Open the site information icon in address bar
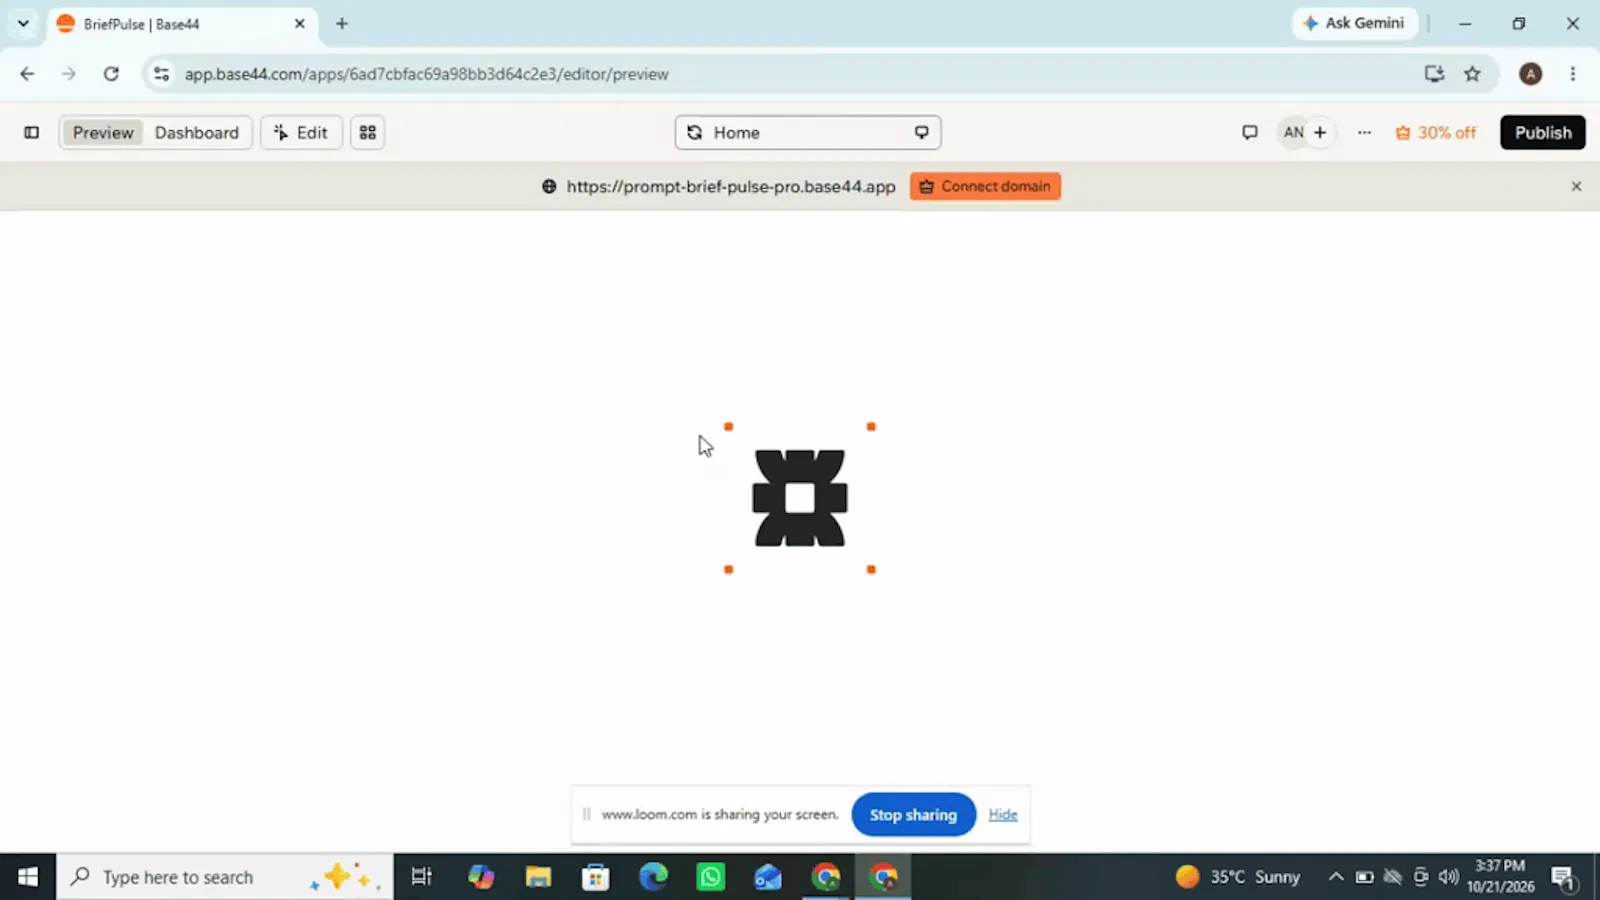 pyautogui.click(x=161, y=74)
